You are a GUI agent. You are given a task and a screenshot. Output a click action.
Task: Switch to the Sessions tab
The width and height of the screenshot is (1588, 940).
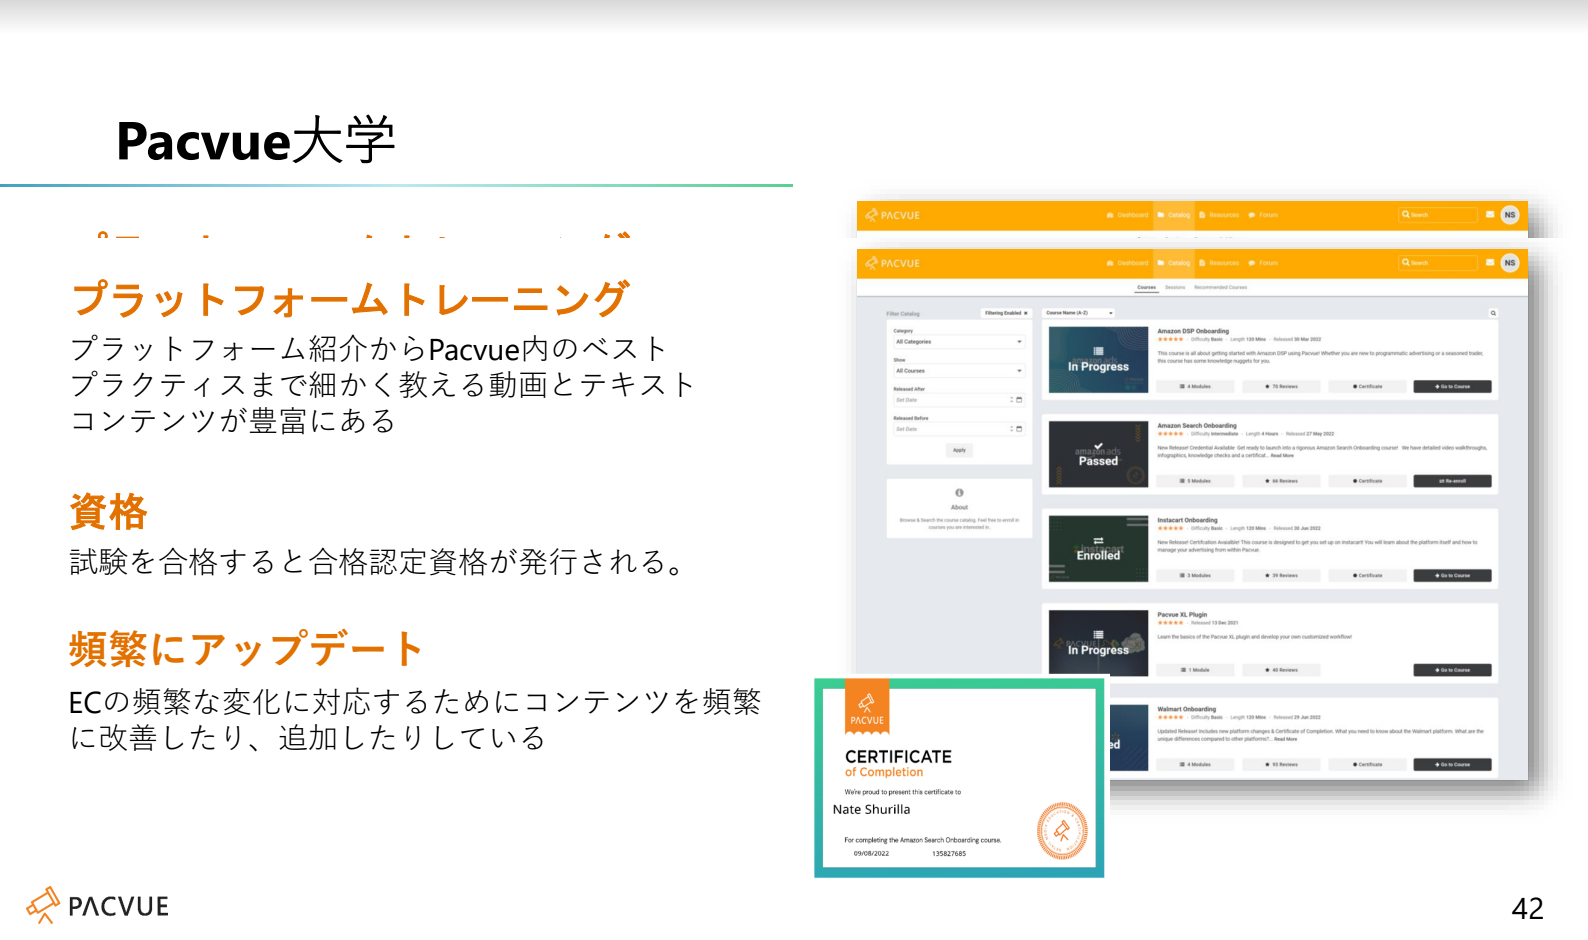coord(1175,287)
